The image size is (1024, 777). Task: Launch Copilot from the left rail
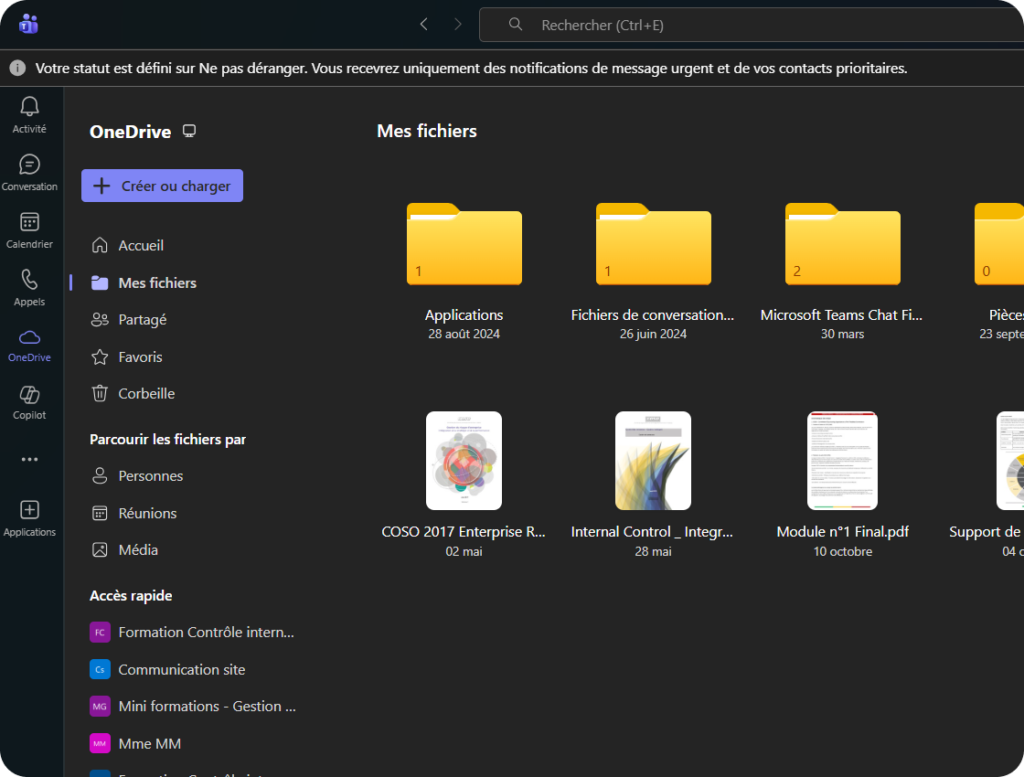[x=29, y=394]
